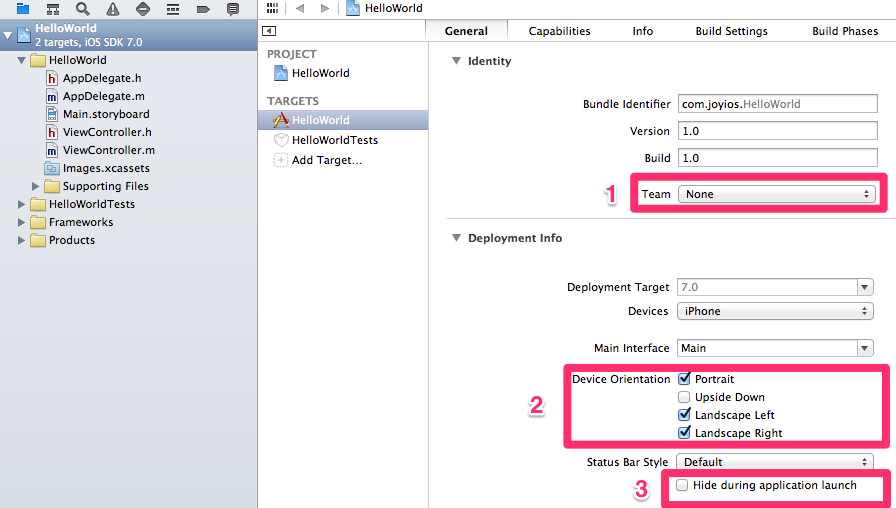
Task: Collapse the Deployment Info section
Action: coord(456,238)
